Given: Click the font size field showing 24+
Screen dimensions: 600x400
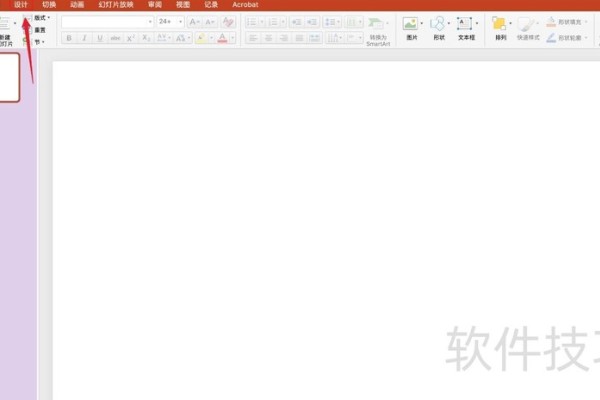Looking at the screenshot, I should coord(167,22).
